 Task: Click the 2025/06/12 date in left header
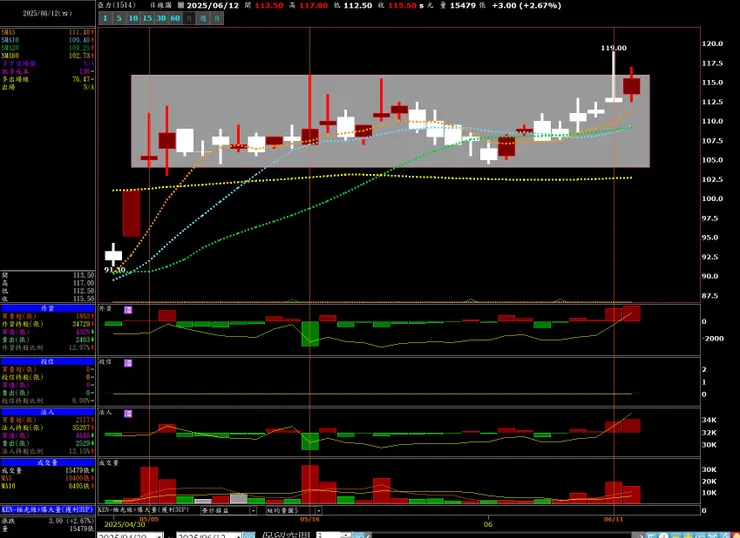[x=48, y=13]
